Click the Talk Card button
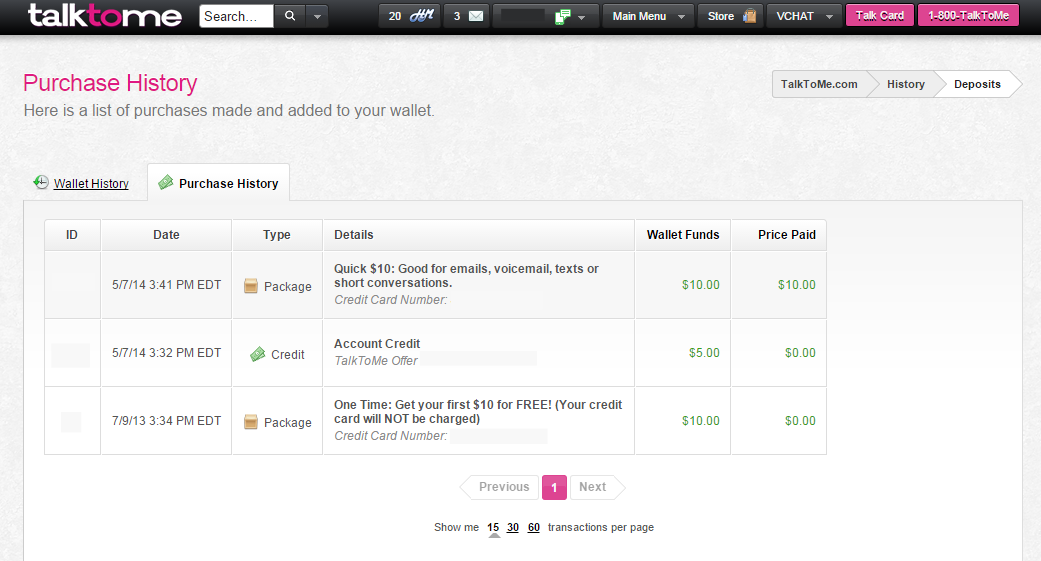 880,15
